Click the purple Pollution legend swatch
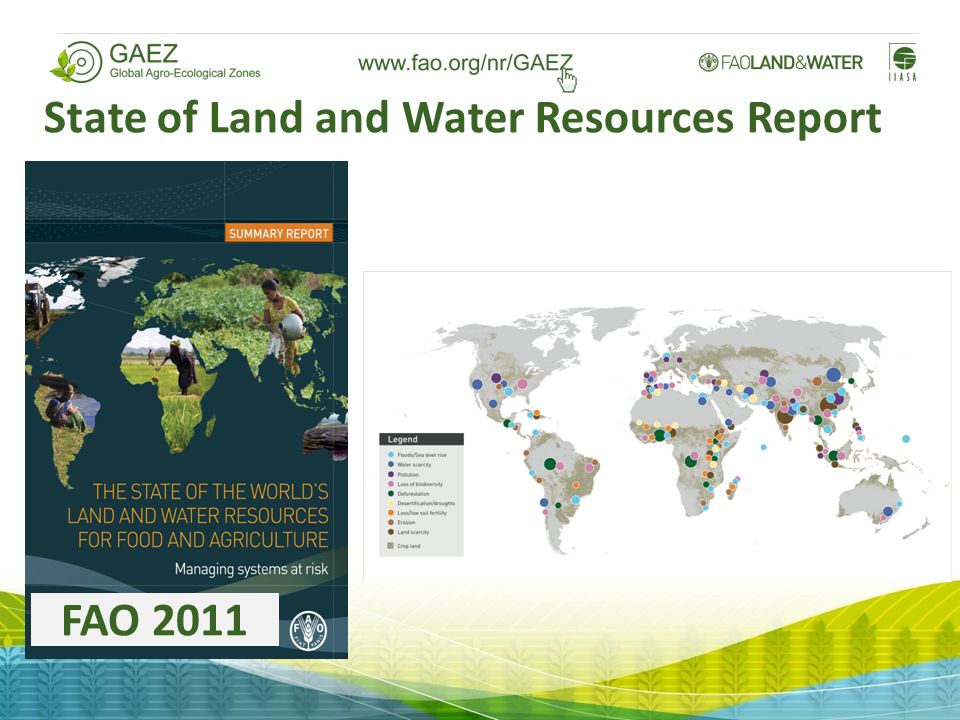 click(x=390, y=474)
